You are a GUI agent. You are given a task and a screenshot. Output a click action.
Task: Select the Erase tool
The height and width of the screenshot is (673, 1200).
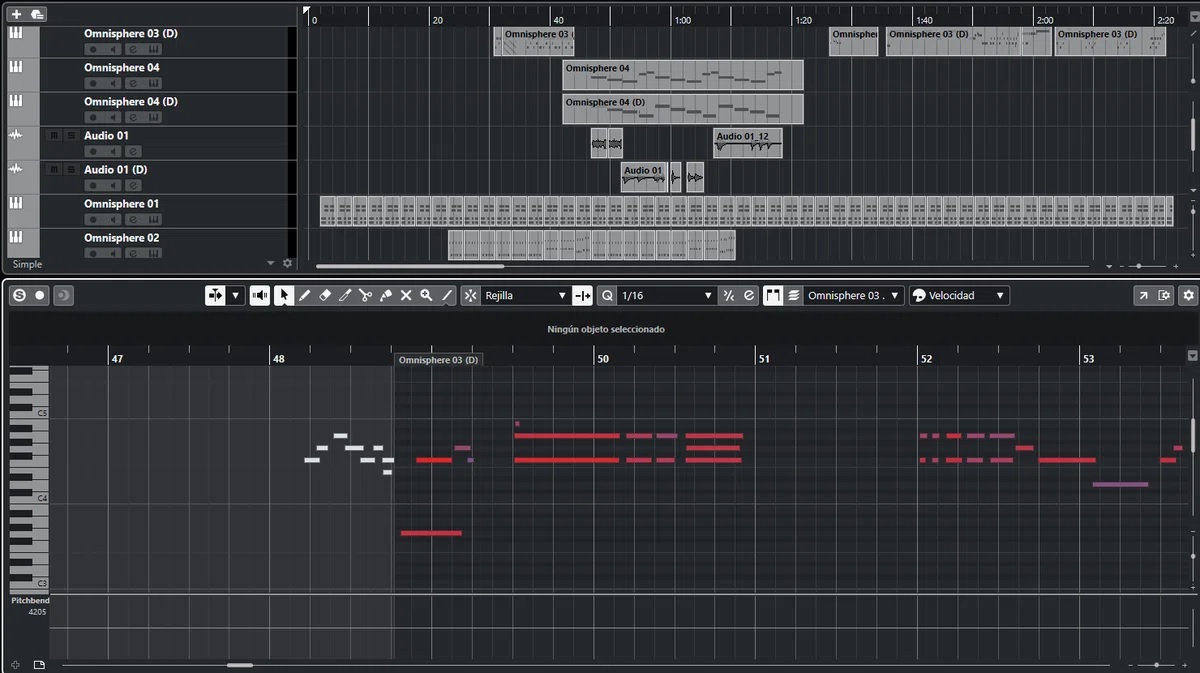click(x=325, y=296)
